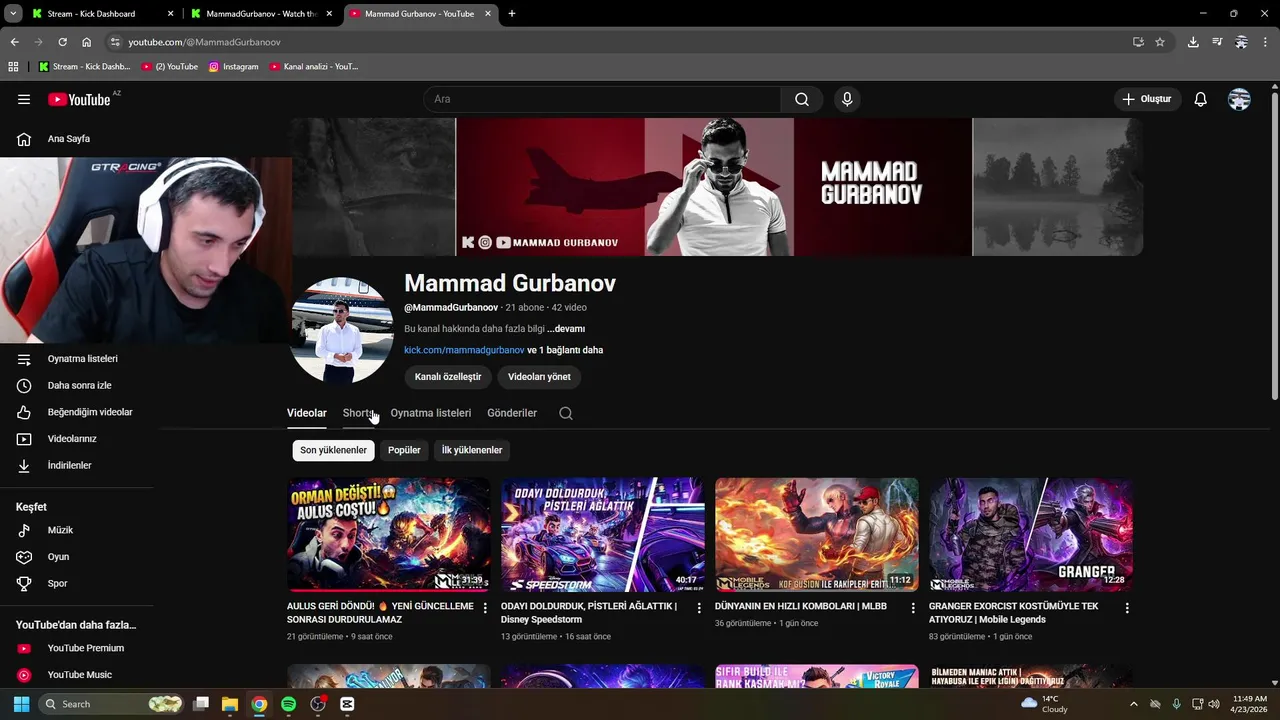The image size is (1280, 720).
Task: Open options for DÜNYANIN EN HIZLI KOMBOLARI video
Action: pos(913,608)
